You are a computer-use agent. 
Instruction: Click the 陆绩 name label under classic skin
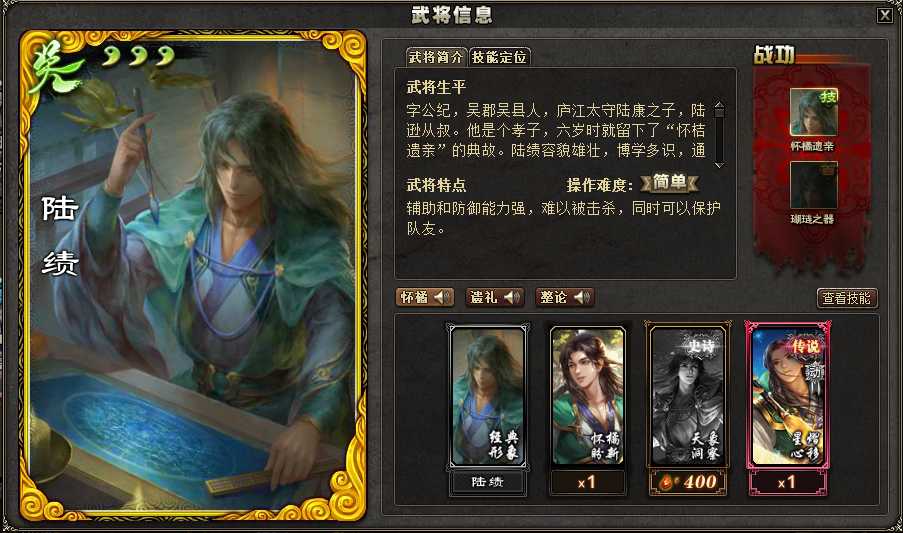[x=488, y=482]
